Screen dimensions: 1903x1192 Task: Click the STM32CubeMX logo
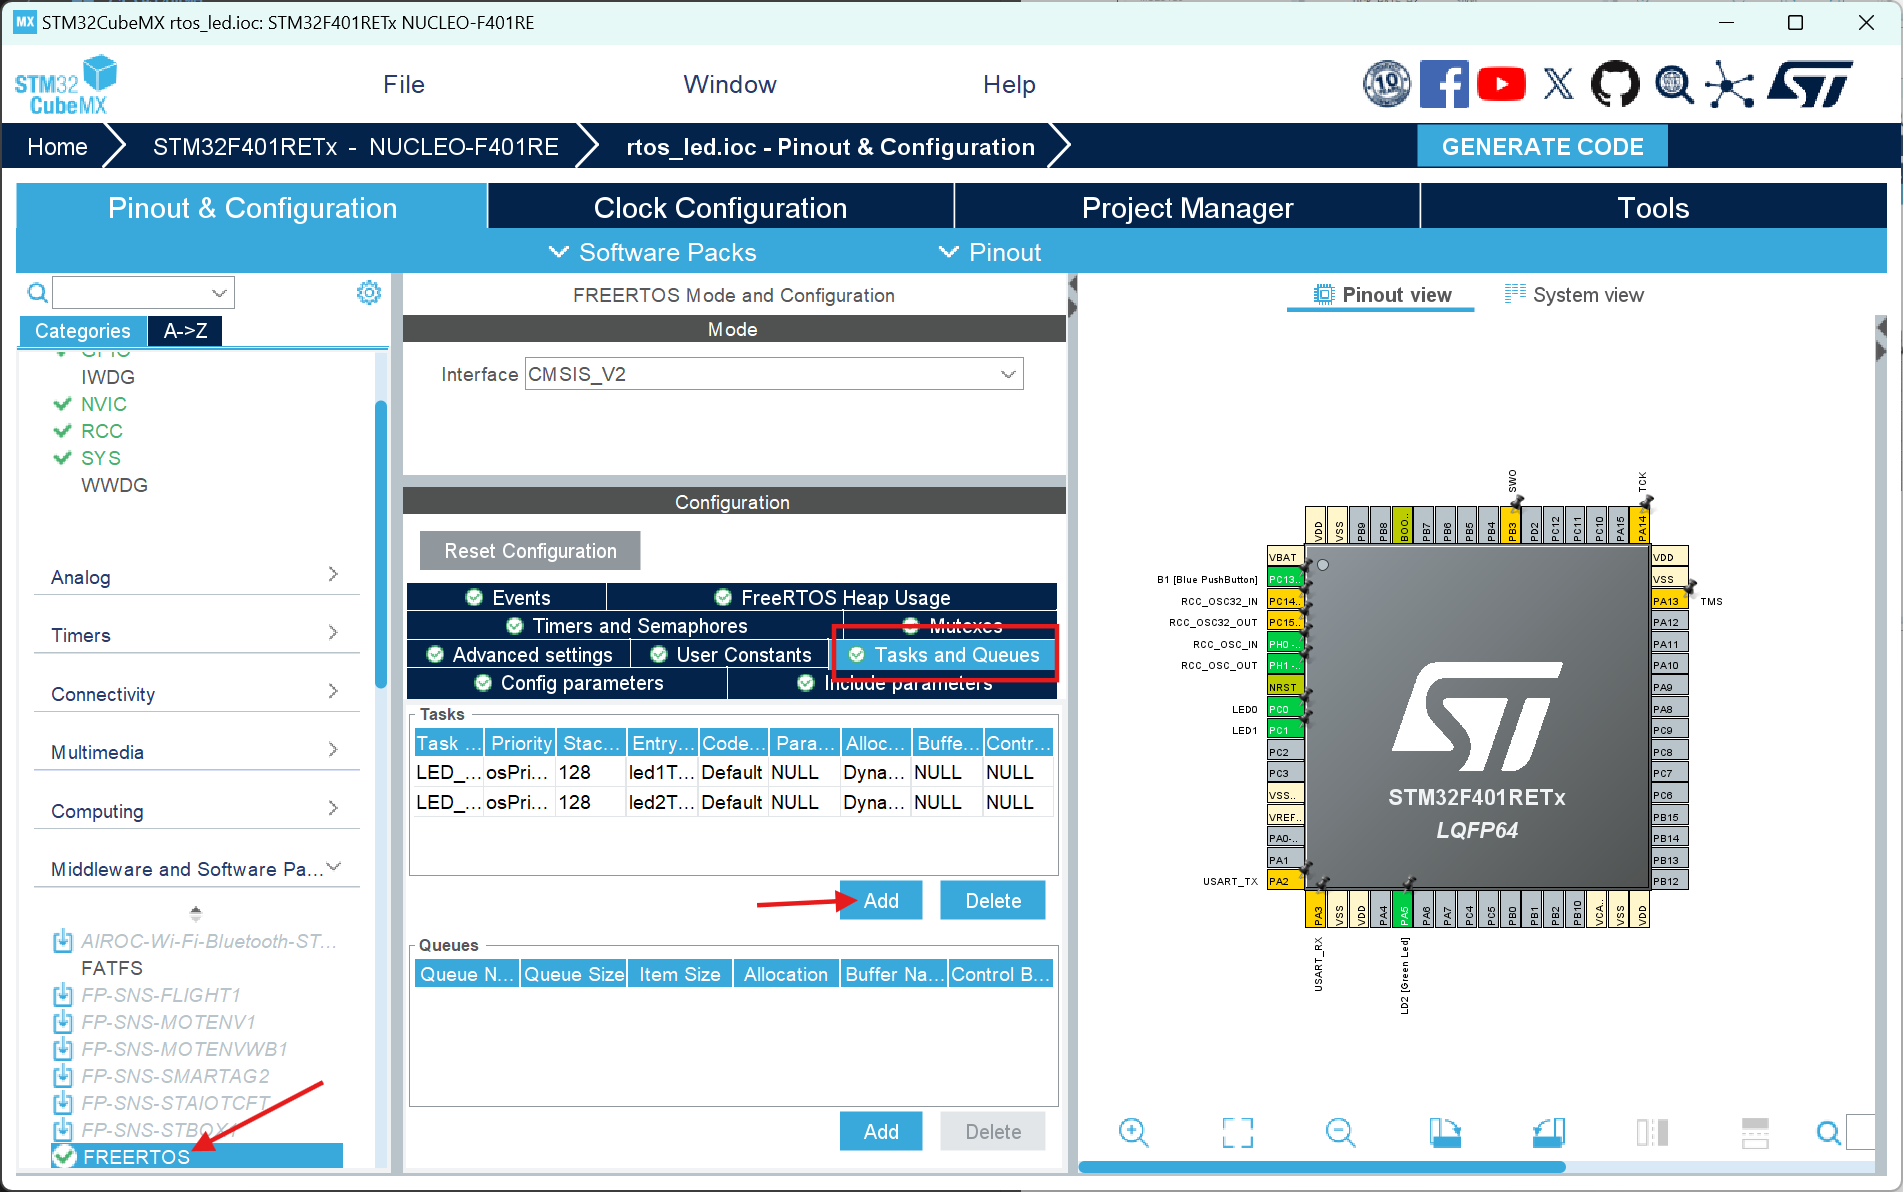pyautogui.click(x=66, y=85)
